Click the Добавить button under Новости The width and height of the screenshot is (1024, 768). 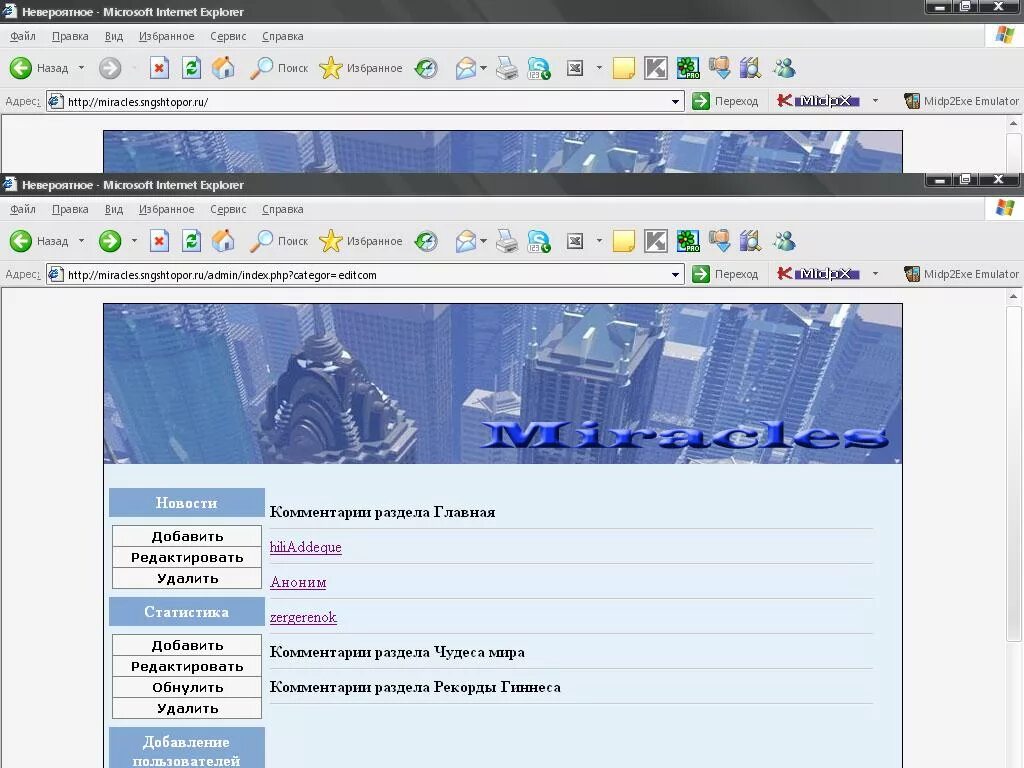tap(186, 536)
